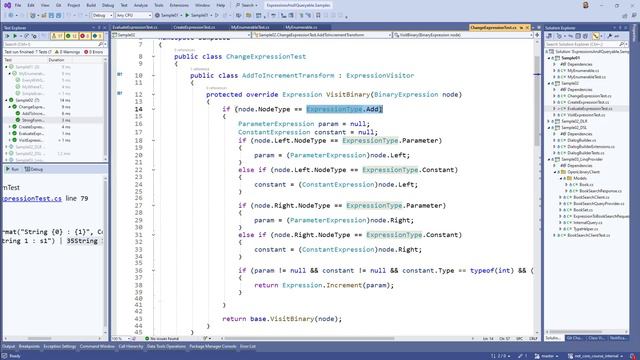Open the Analyze menu
Image resolution: width=640 pixels, height=360 pixels.
[x=141, y=5]
